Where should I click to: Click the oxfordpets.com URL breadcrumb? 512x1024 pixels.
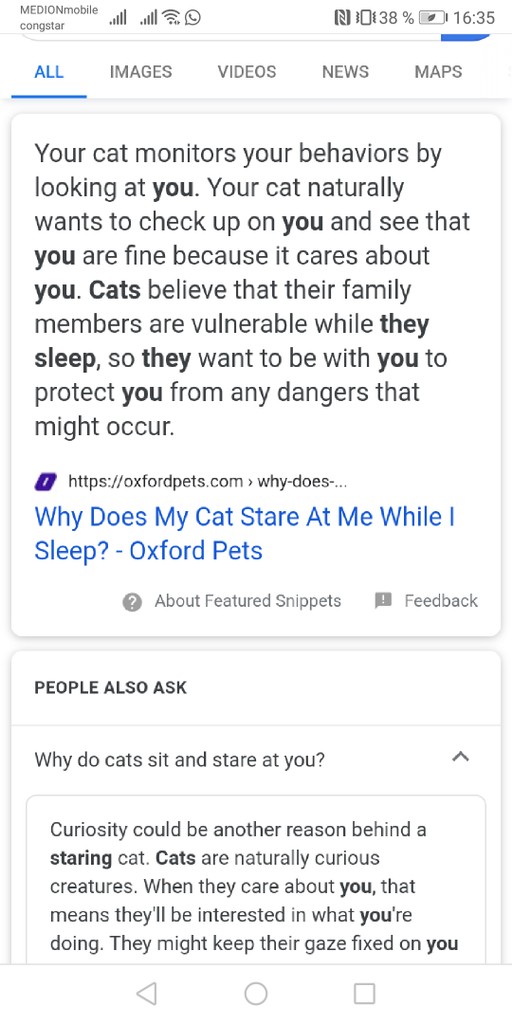click(x=208, y=483)
